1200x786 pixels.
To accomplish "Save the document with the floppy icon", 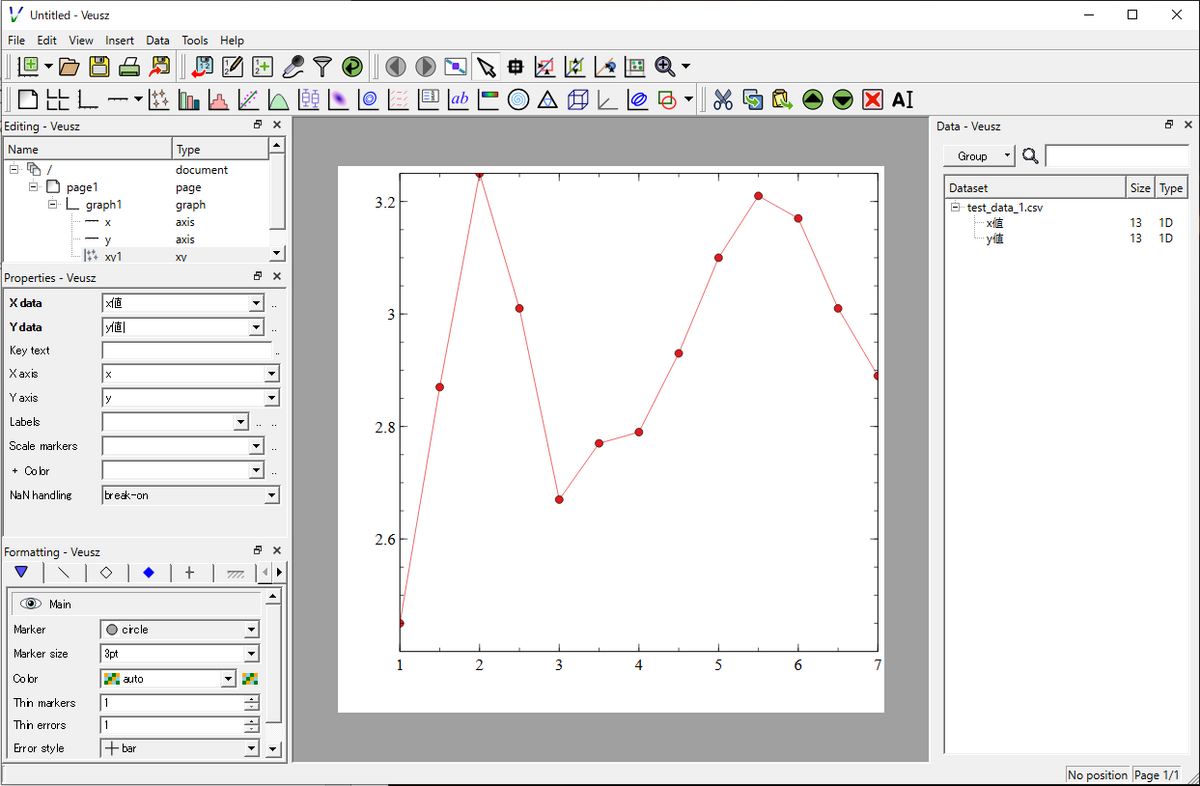I will [99, 67].
